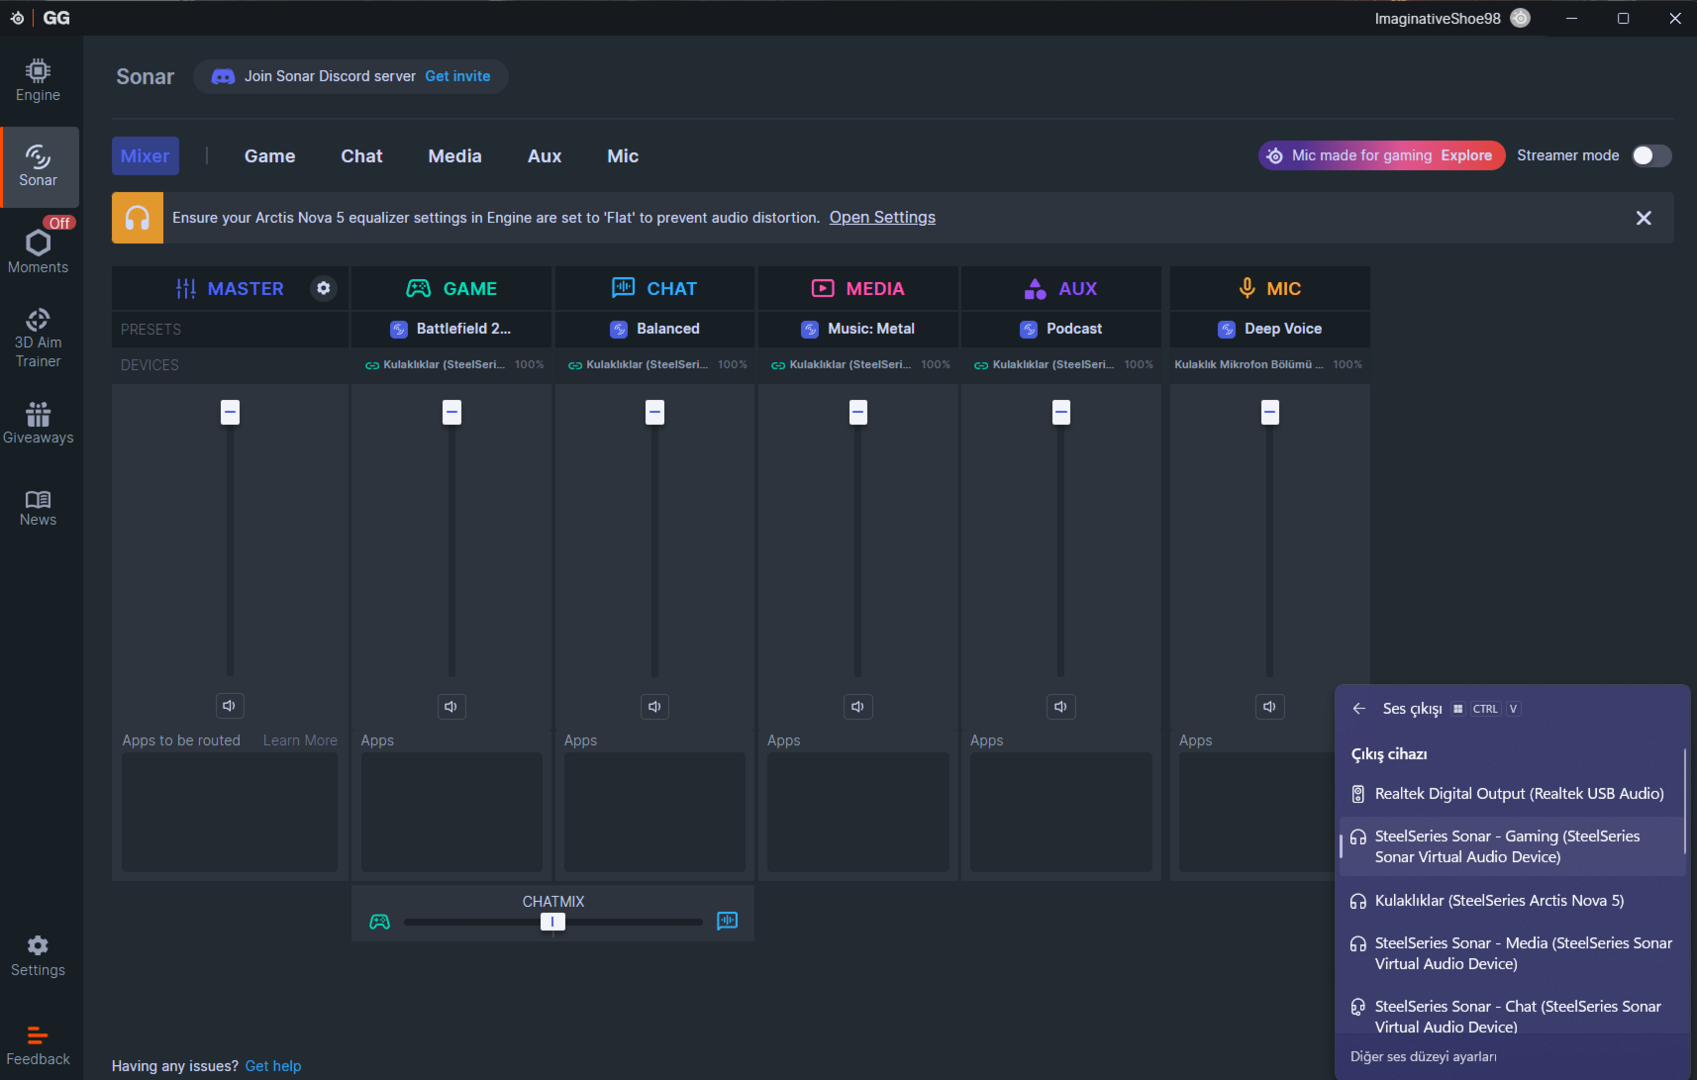Viewport: 1697px width, 1080px height.
Task: Click the chat icon on ChatMix slider
Action: tap(727, 921)
